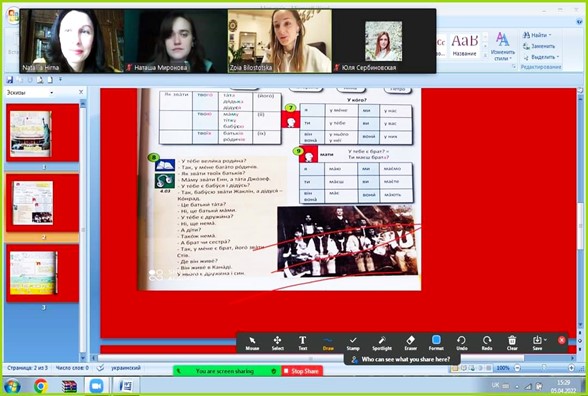The image size is (588, 396).
Task: Select slide 3 thumbnail
Action: tap(43, 273)
